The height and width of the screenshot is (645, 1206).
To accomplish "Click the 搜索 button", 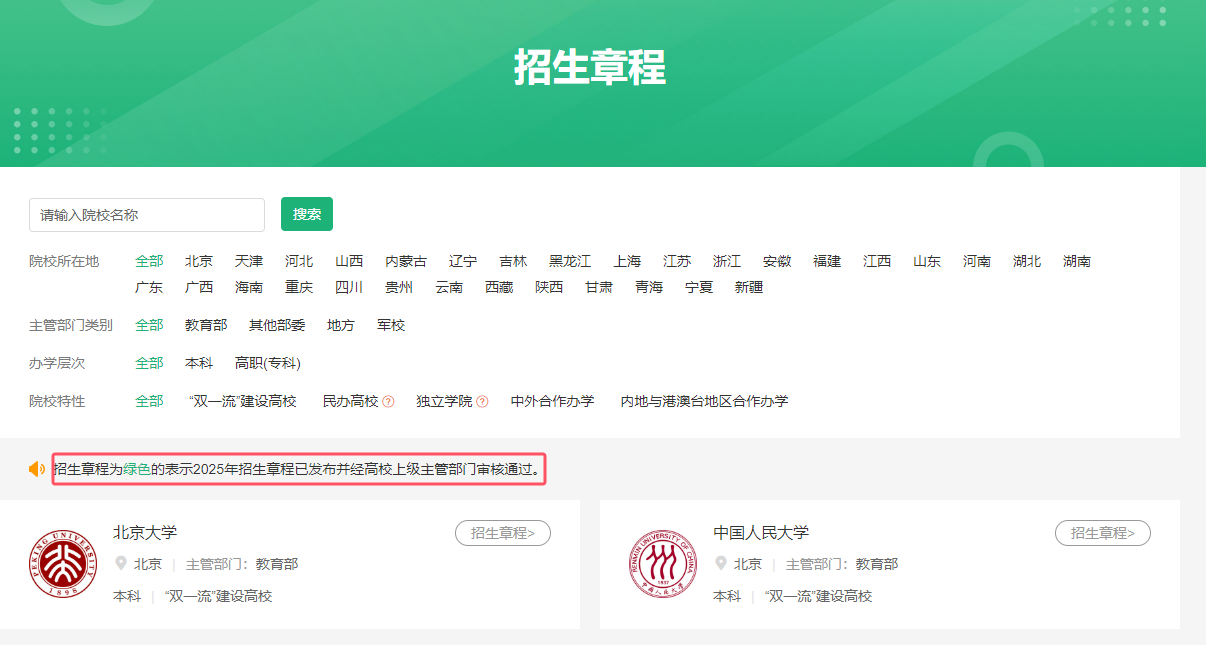I will [x=306, y=214].
